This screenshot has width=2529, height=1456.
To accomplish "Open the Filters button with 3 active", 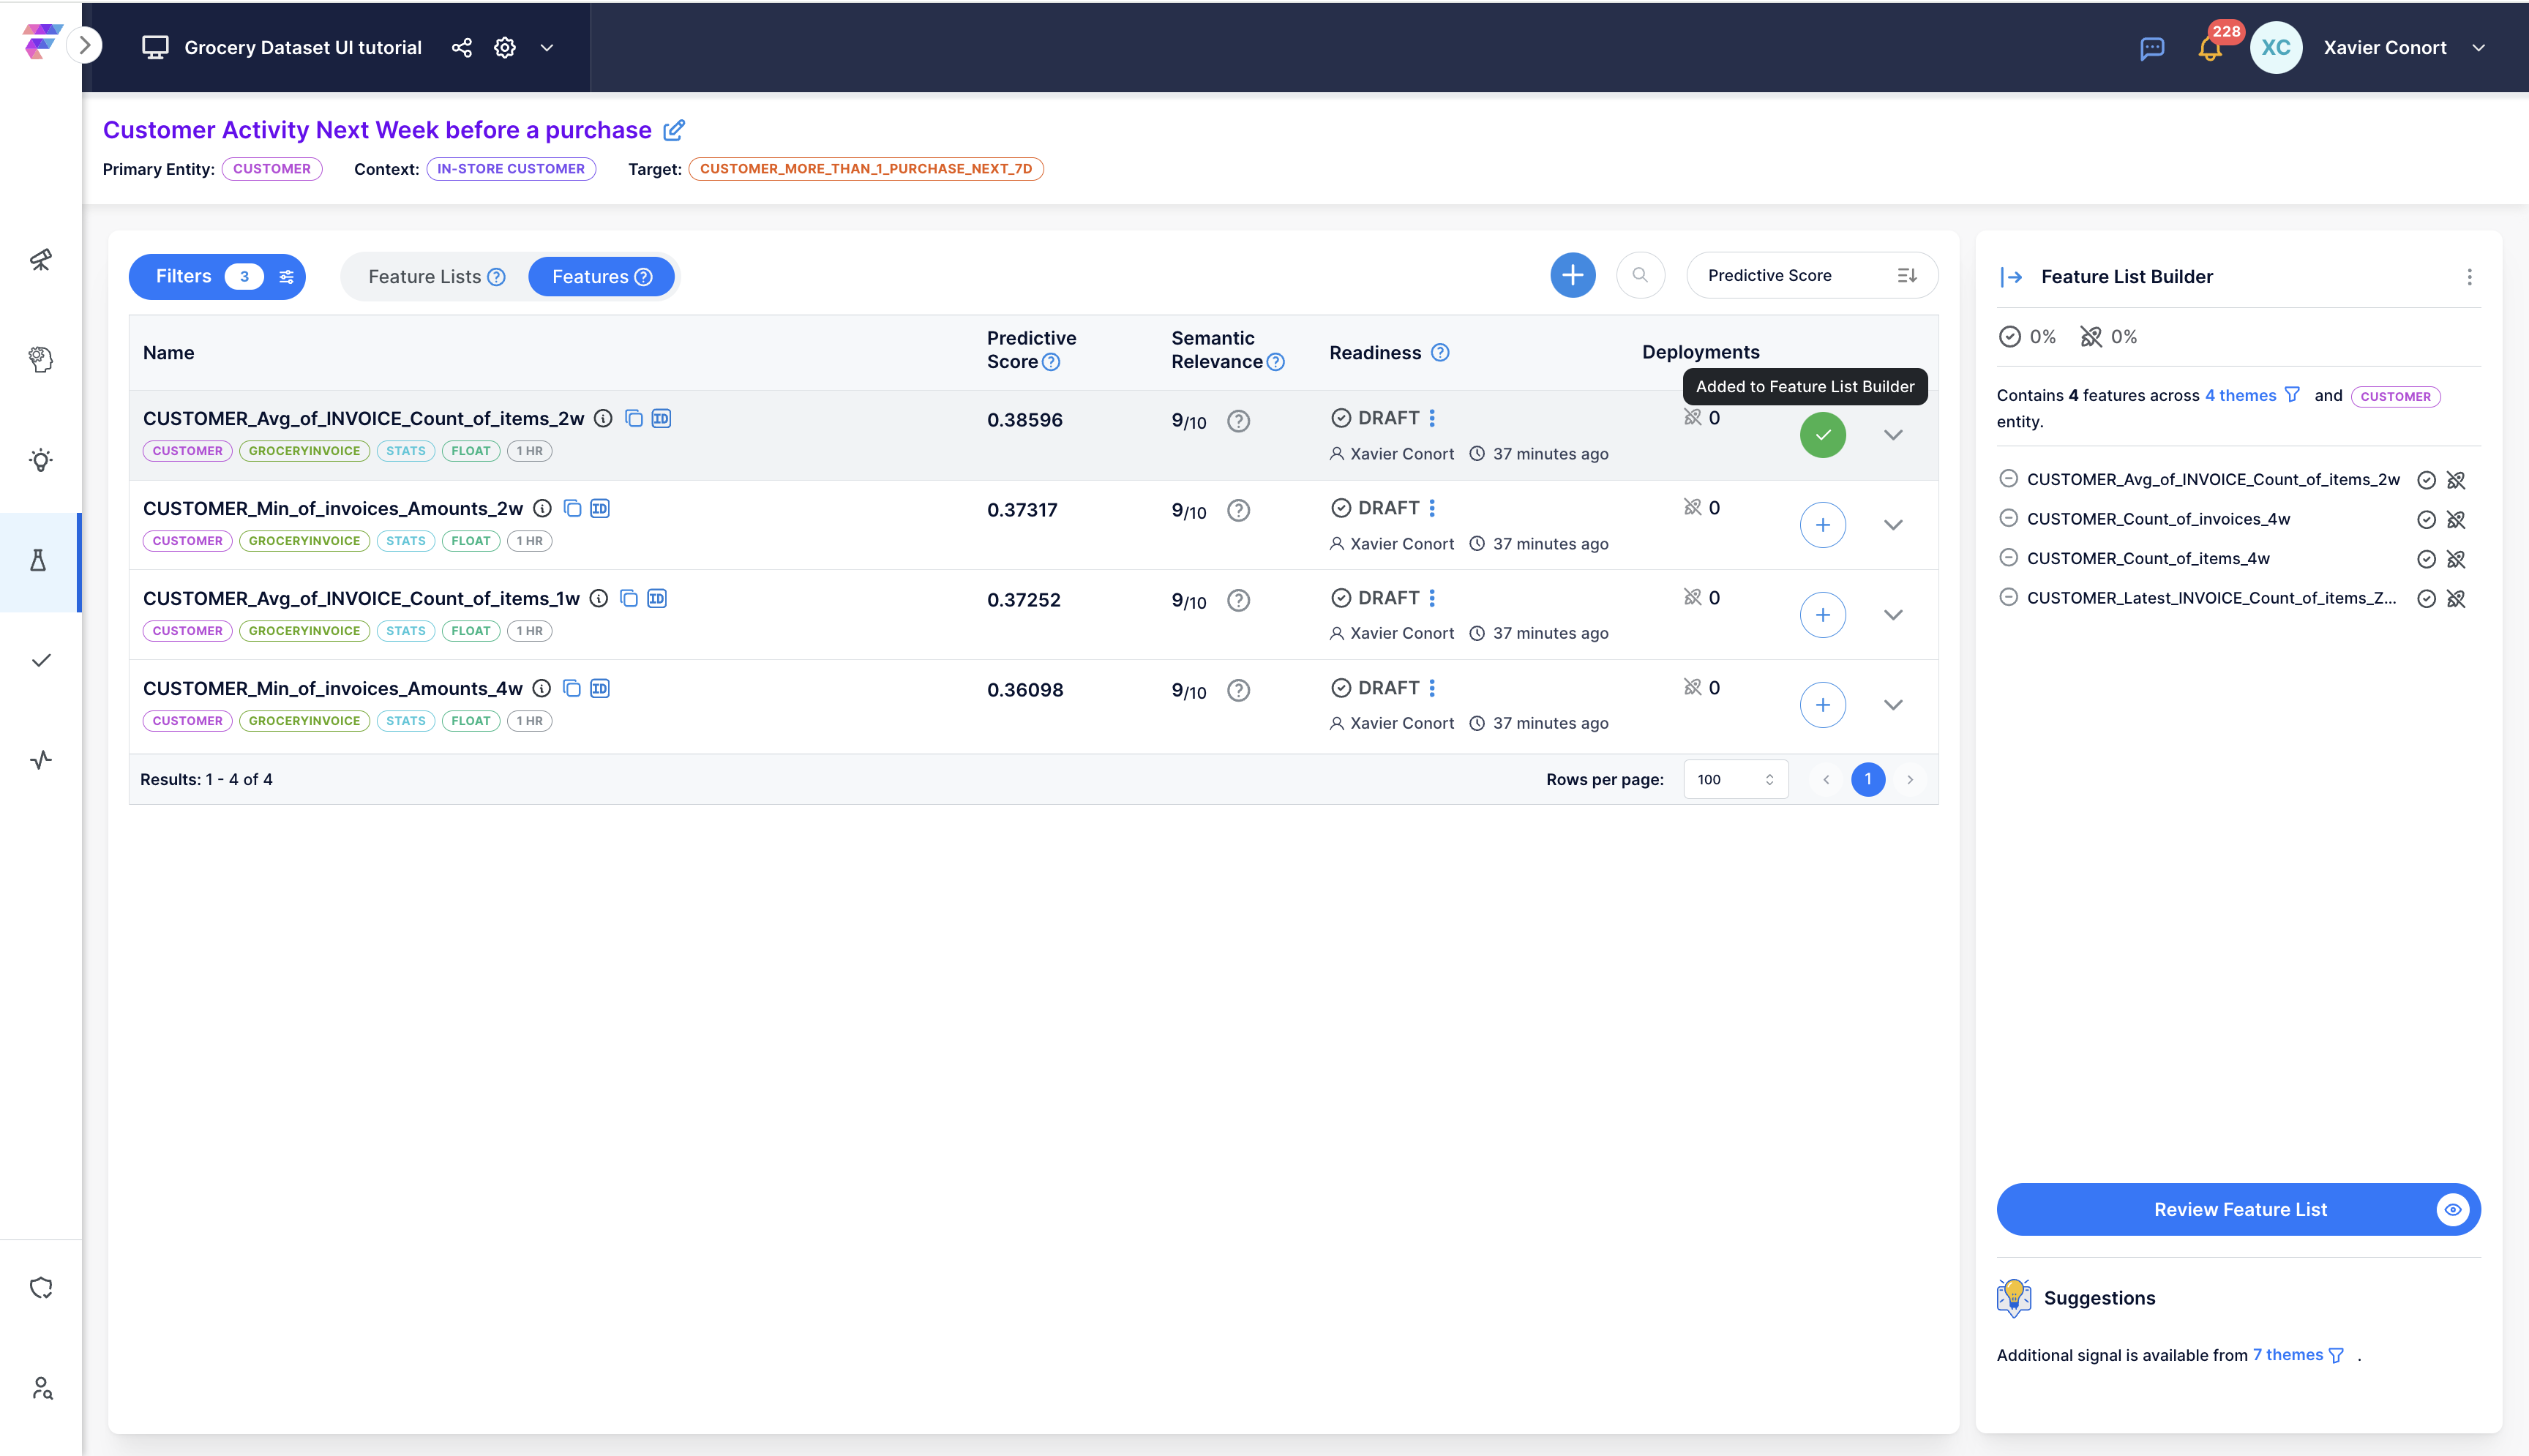I will (x=217, y=277).
